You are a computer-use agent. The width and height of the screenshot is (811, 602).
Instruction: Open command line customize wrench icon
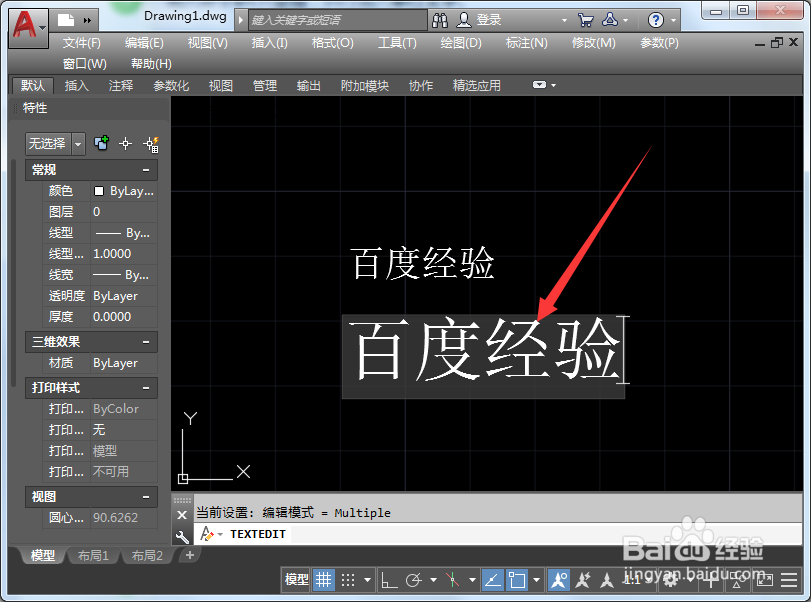click(x=182, y=537)
